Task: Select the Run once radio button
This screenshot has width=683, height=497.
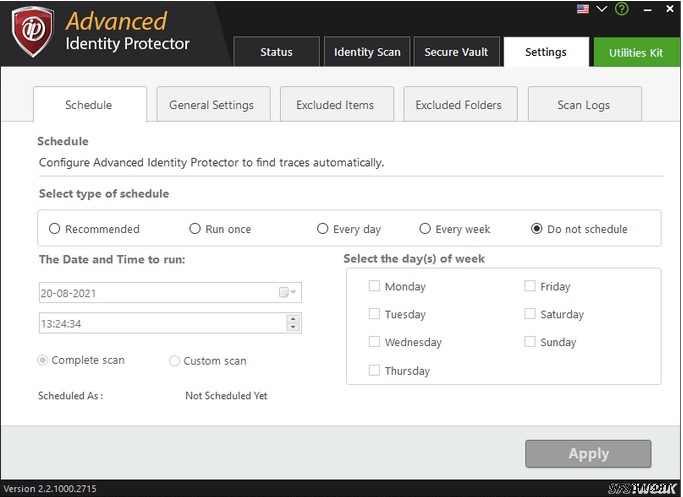Action: (x=195, y=229)
